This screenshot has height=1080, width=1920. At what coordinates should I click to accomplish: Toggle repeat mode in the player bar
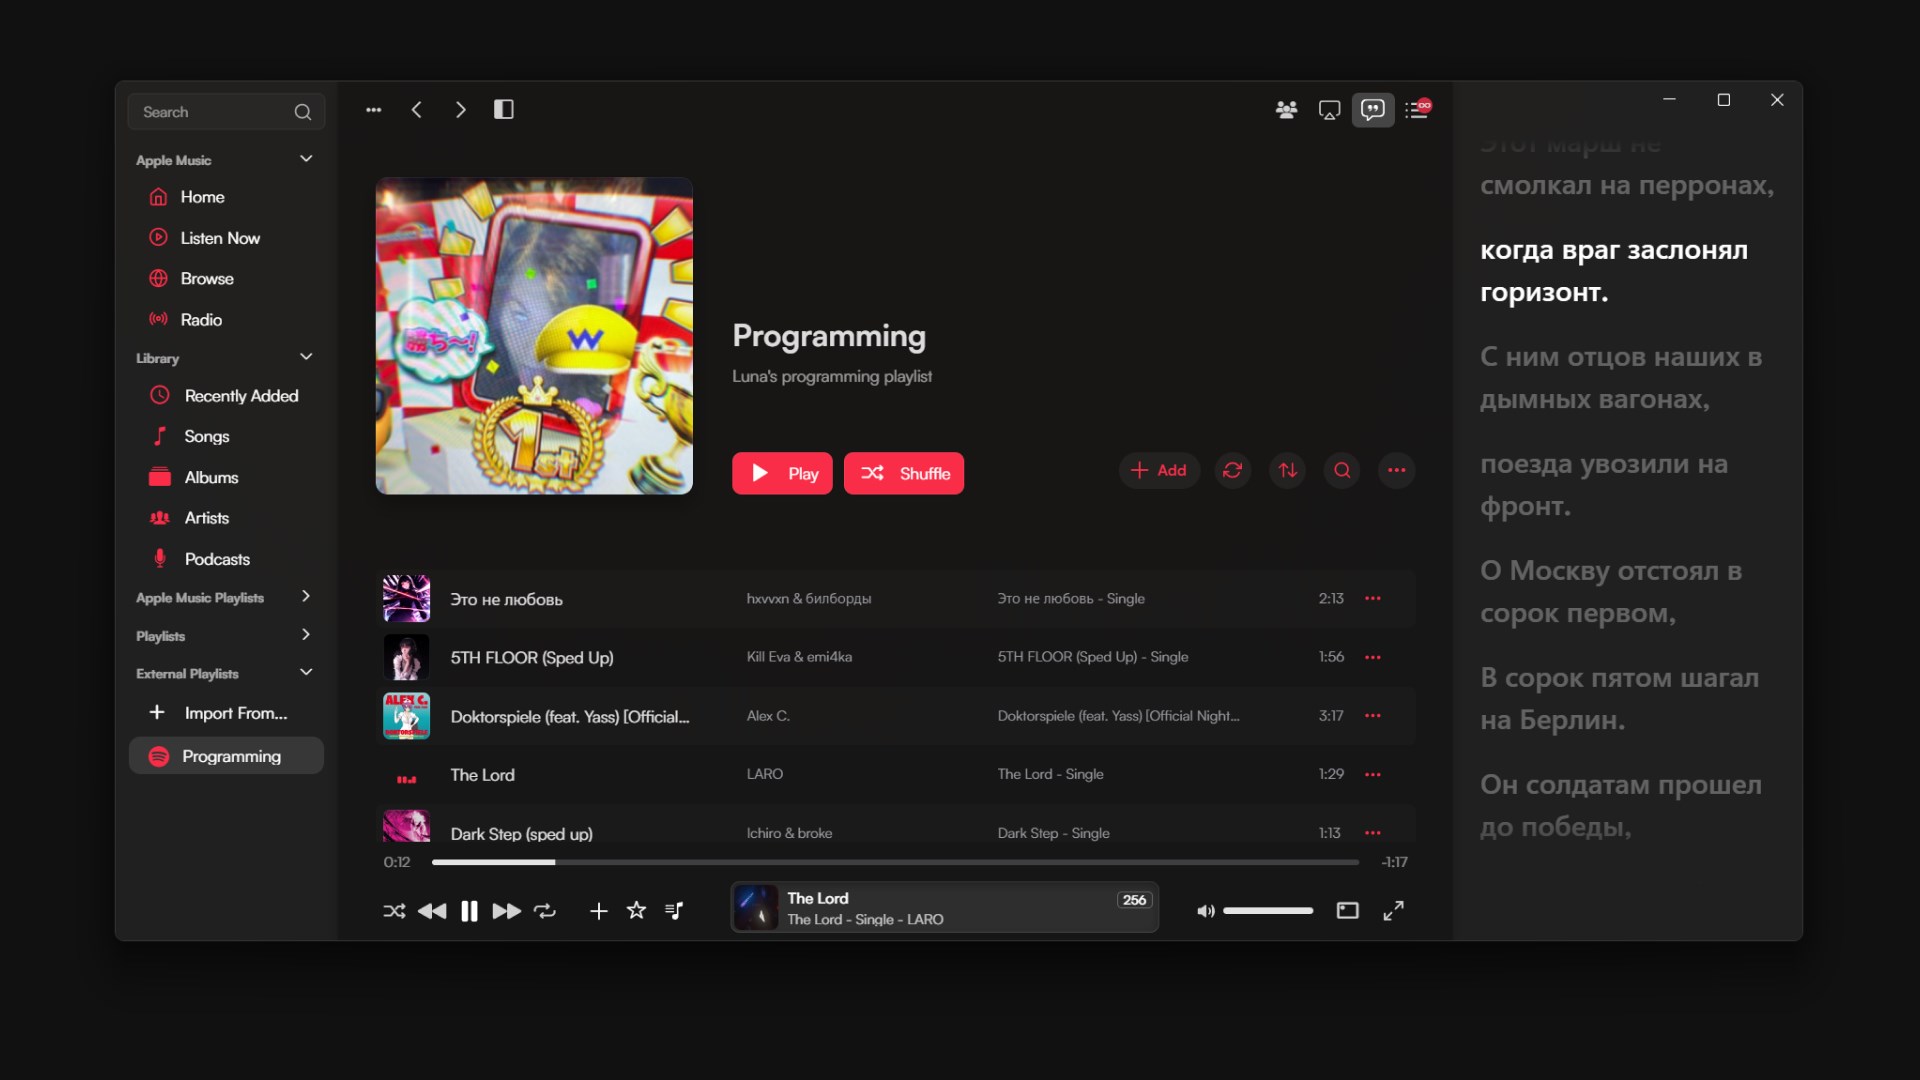point(544,910)
